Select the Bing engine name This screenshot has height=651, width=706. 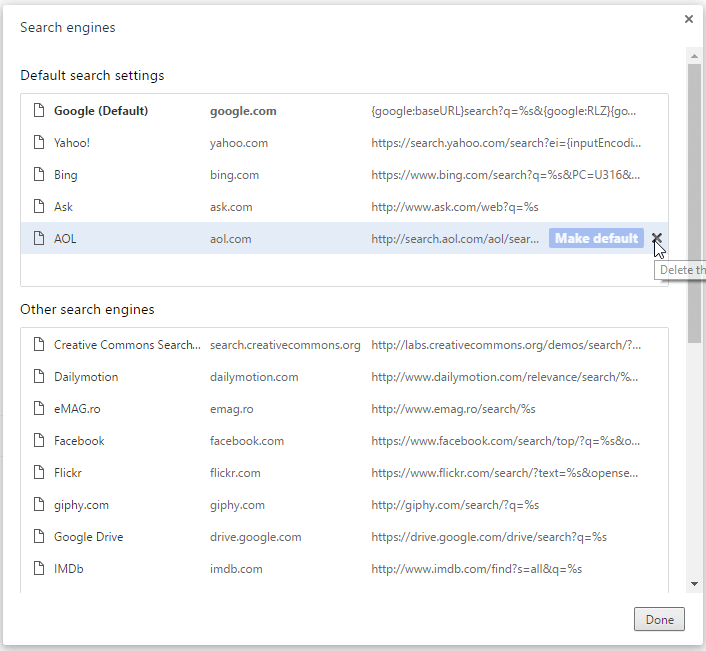pyautogui.click(x=66, y=175)
